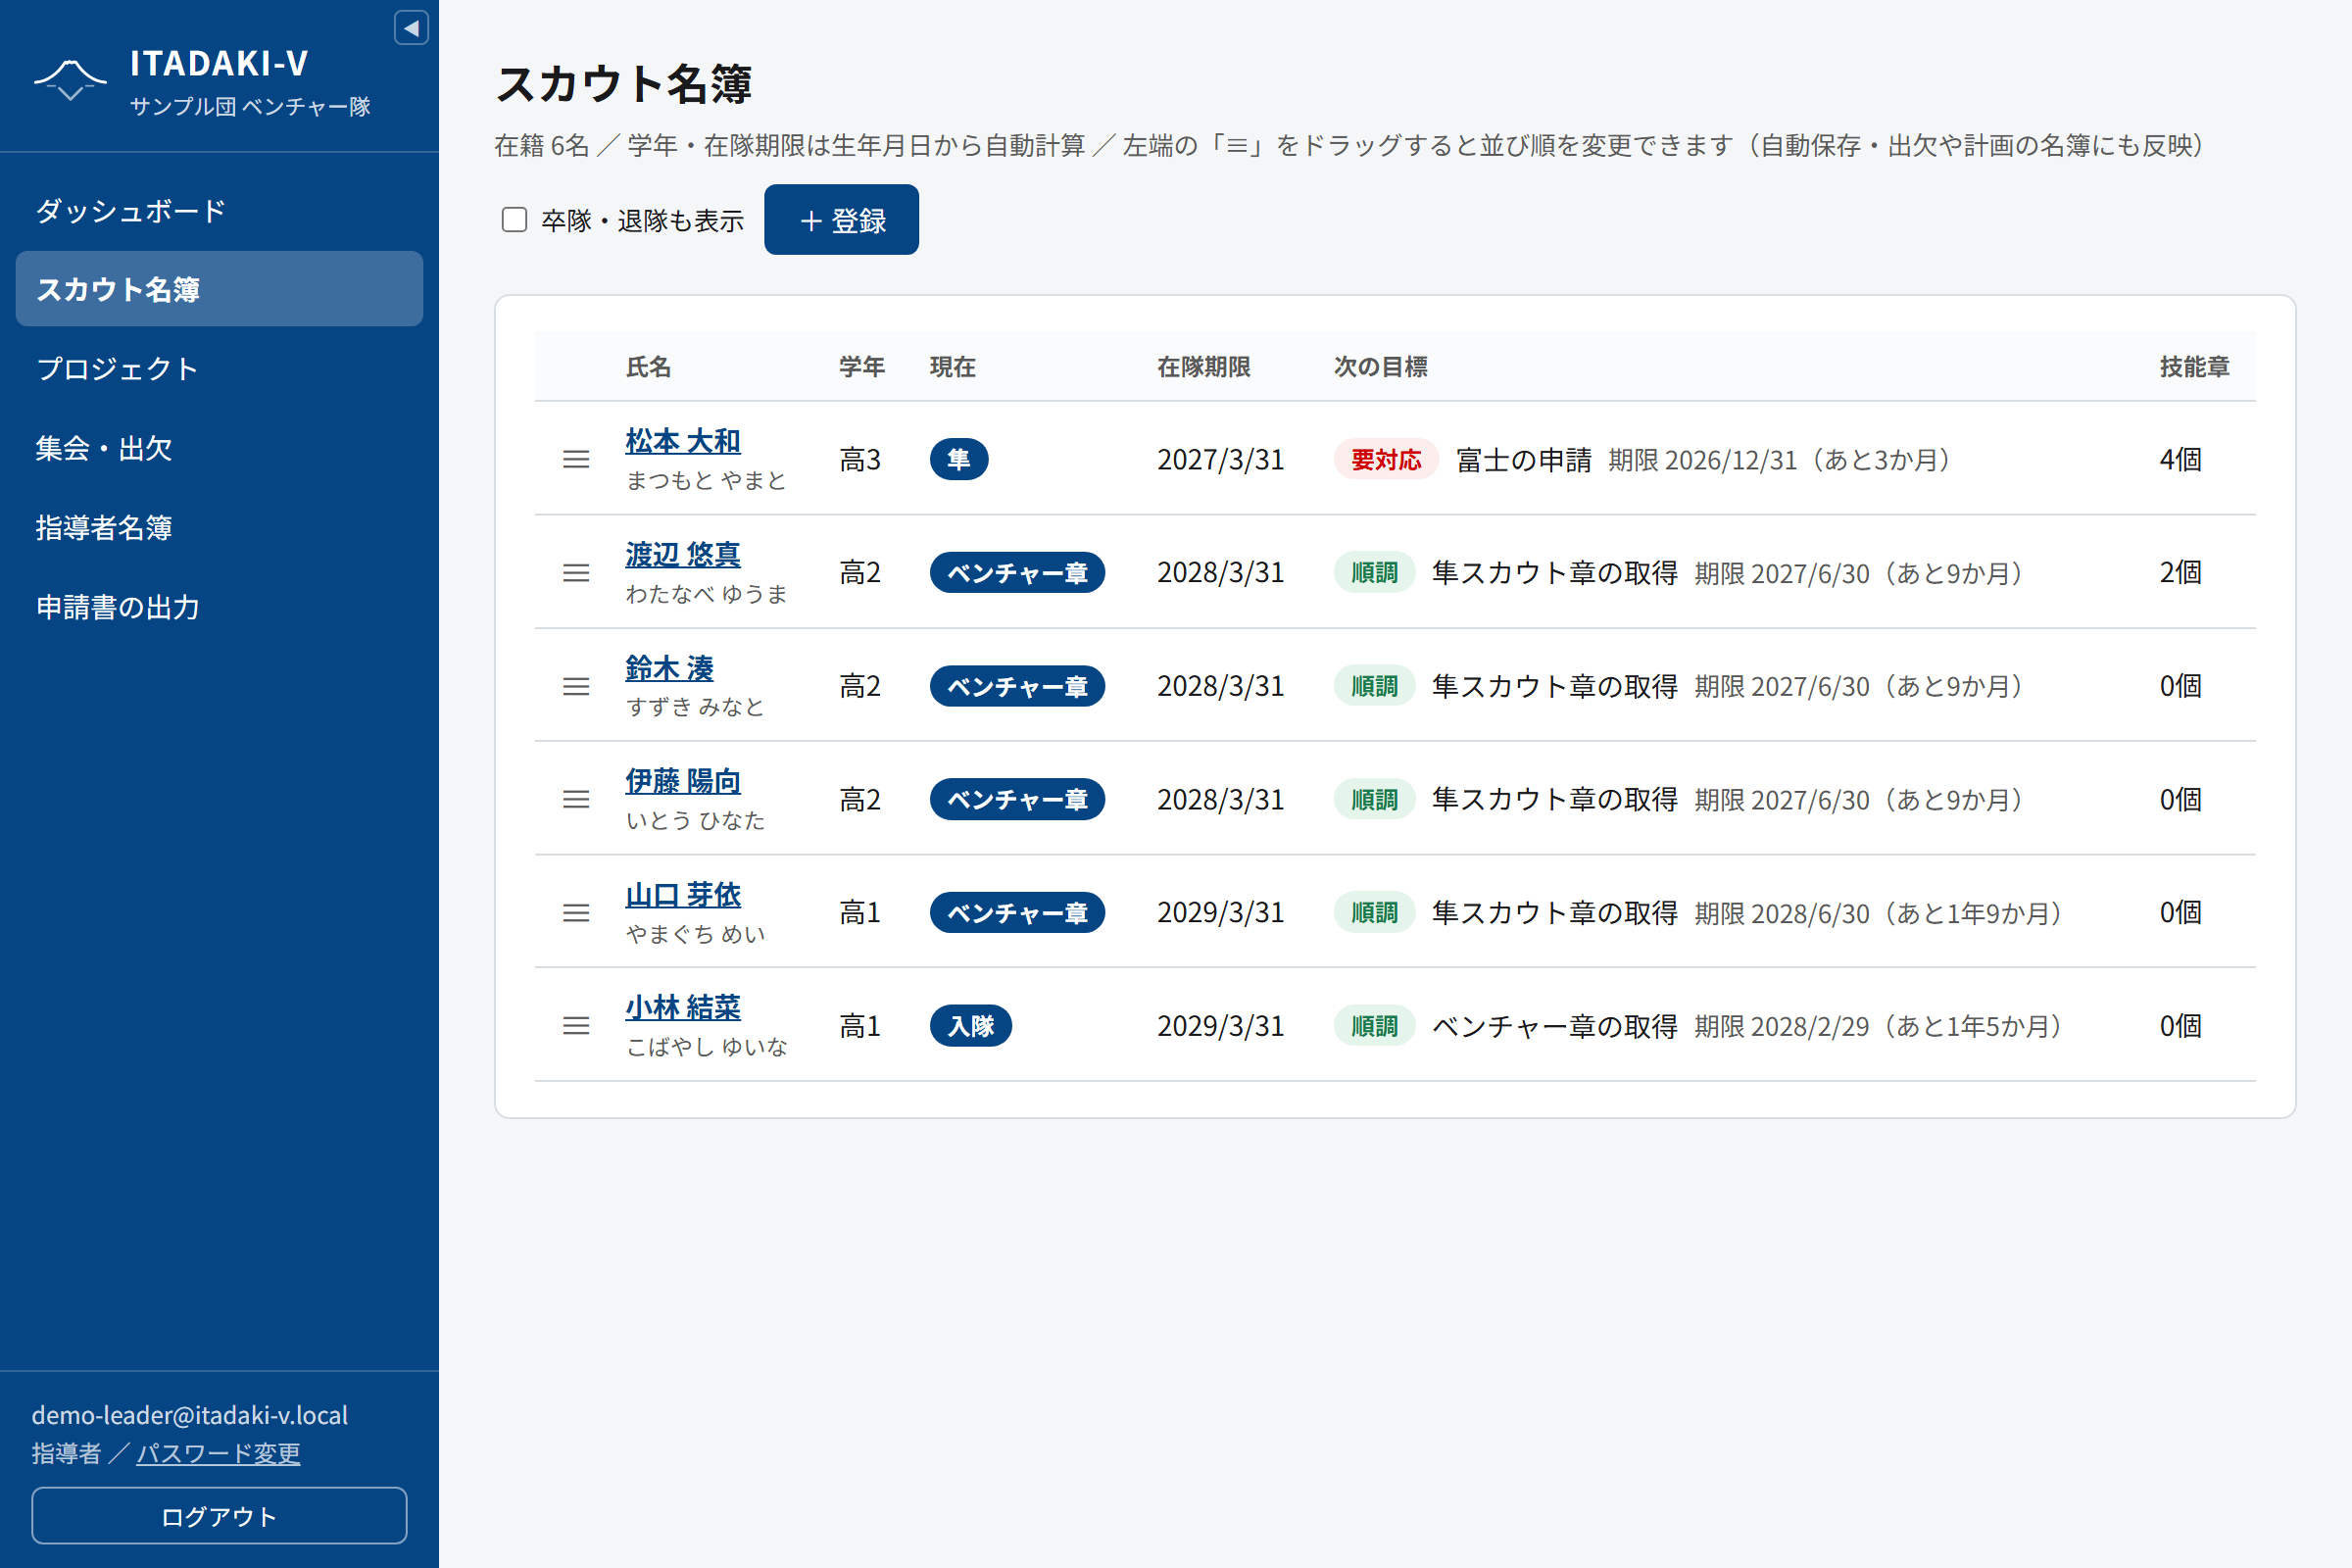Click the ログアウト button
2352x1568 pixels.
[x=219, y=1515]
